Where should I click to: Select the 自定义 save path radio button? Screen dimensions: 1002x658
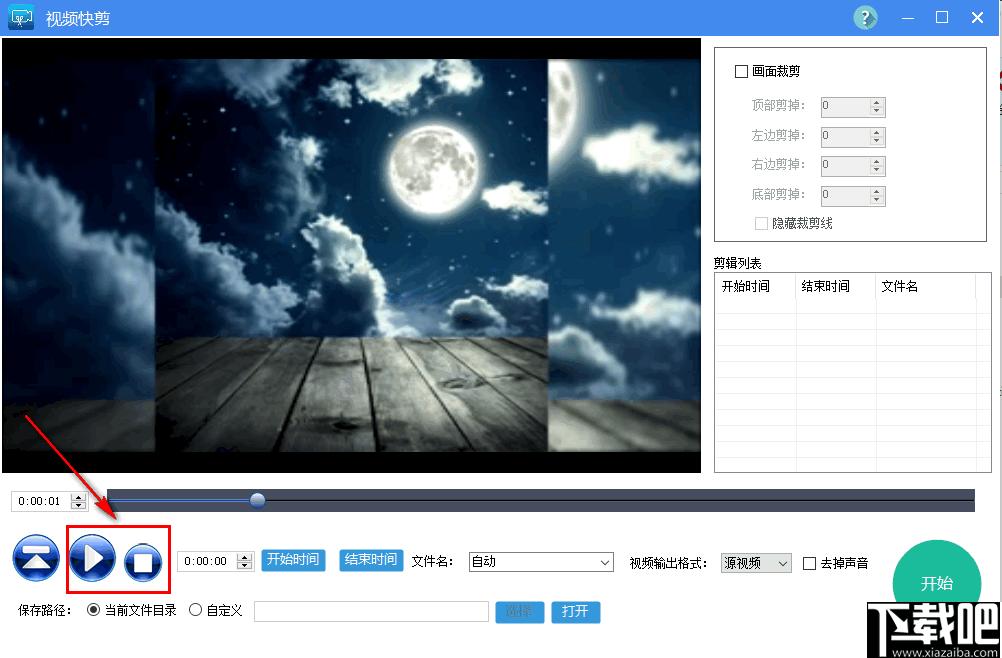click(196, 610)
